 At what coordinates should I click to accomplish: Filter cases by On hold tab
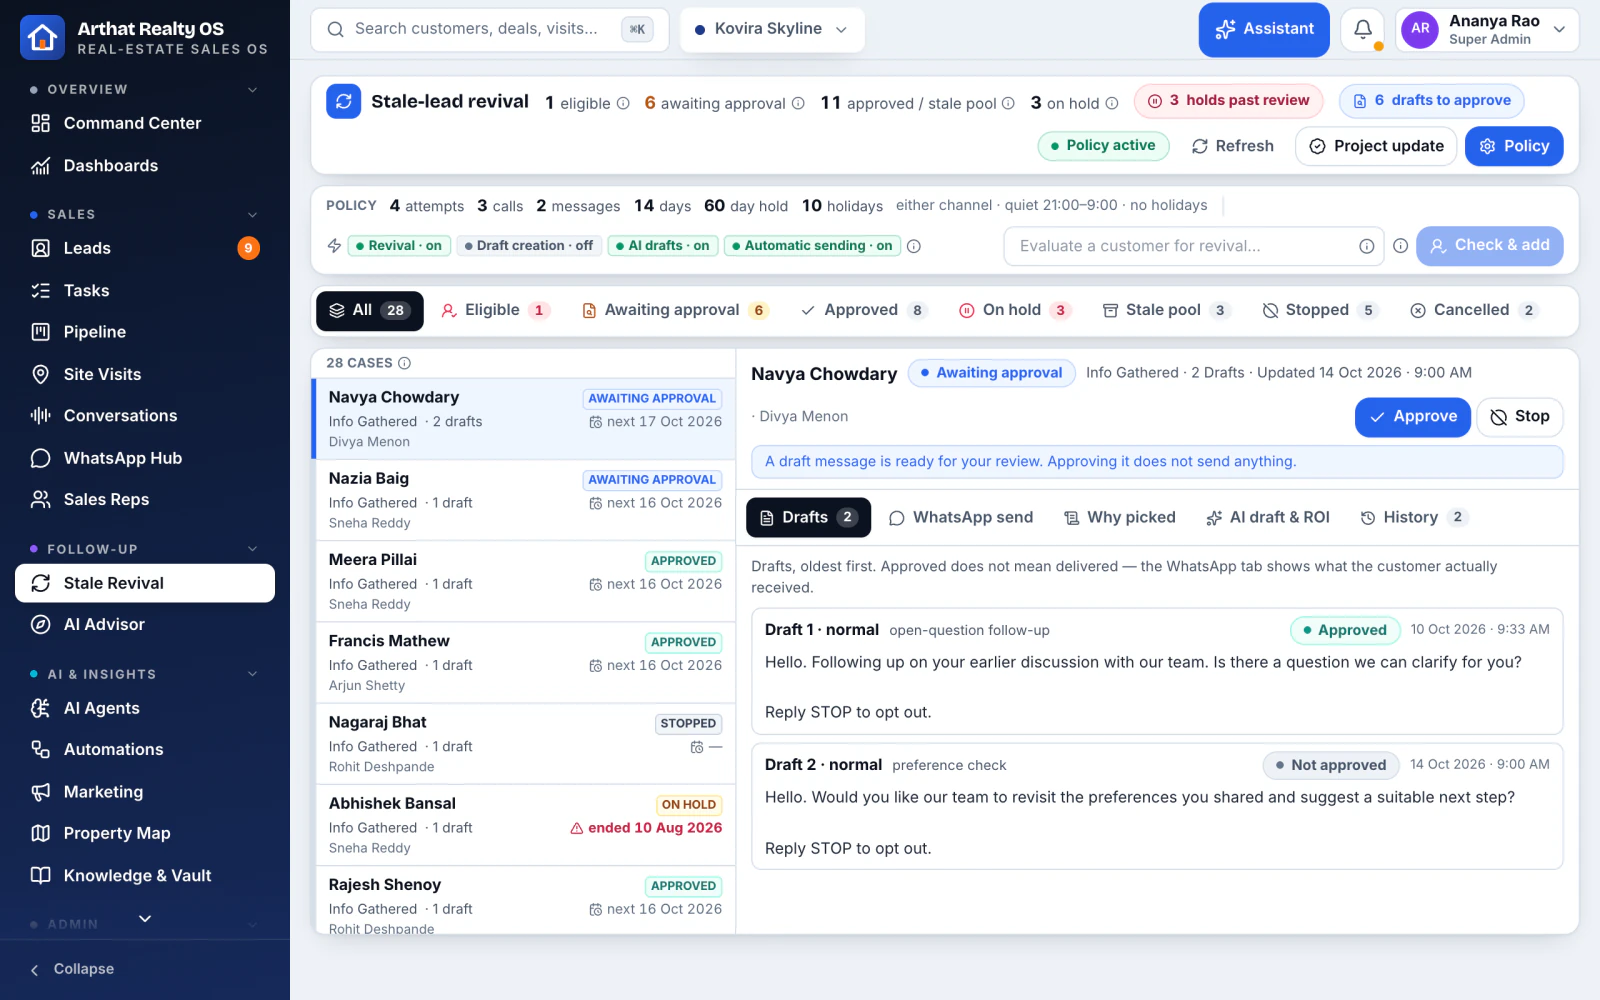tap(1014, 310)
